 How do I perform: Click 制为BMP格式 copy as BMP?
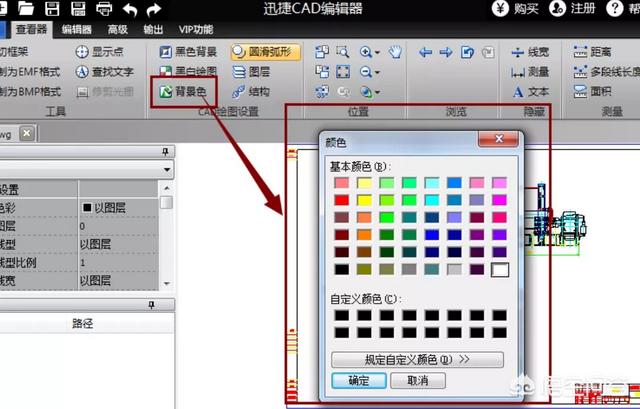[x=31, y=91]
